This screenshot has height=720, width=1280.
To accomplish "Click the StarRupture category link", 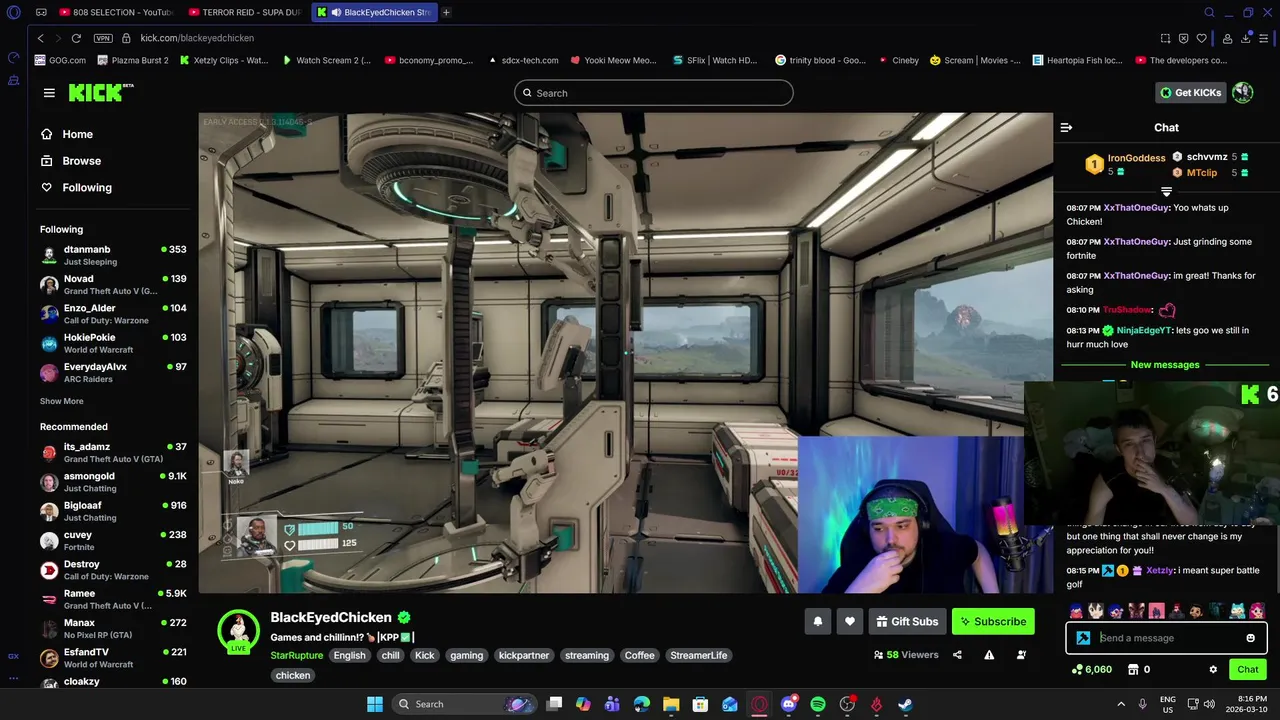I will pos(296,656).
